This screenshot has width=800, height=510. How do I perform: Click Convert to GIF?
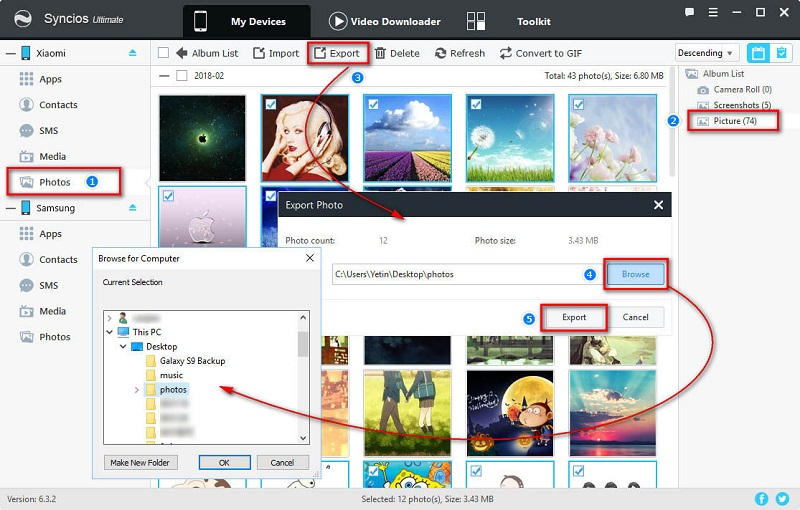click(541, 53)
